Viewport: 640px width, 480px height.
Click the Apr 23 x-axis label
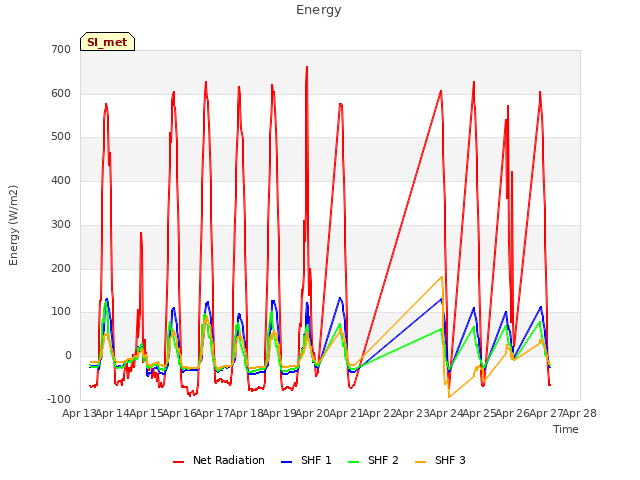tap(413, 413)
